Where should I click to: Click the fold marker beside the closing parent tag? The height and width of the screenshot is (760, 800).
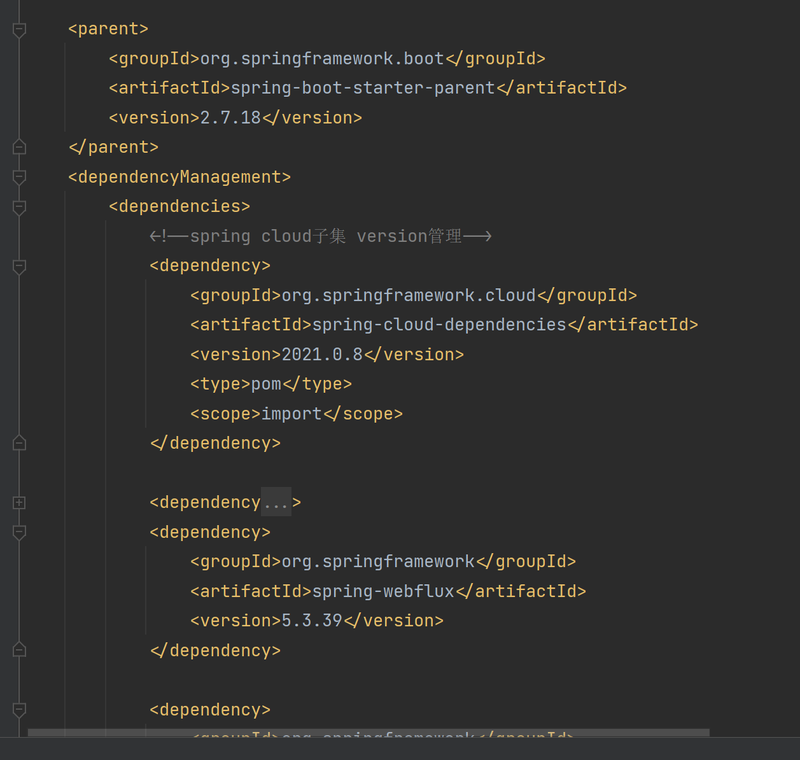18,147
